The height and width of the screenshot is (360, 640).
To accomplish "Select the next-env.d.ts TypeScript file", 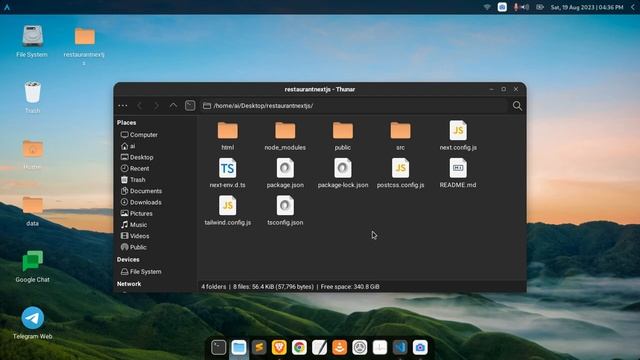I will point(227,173).
